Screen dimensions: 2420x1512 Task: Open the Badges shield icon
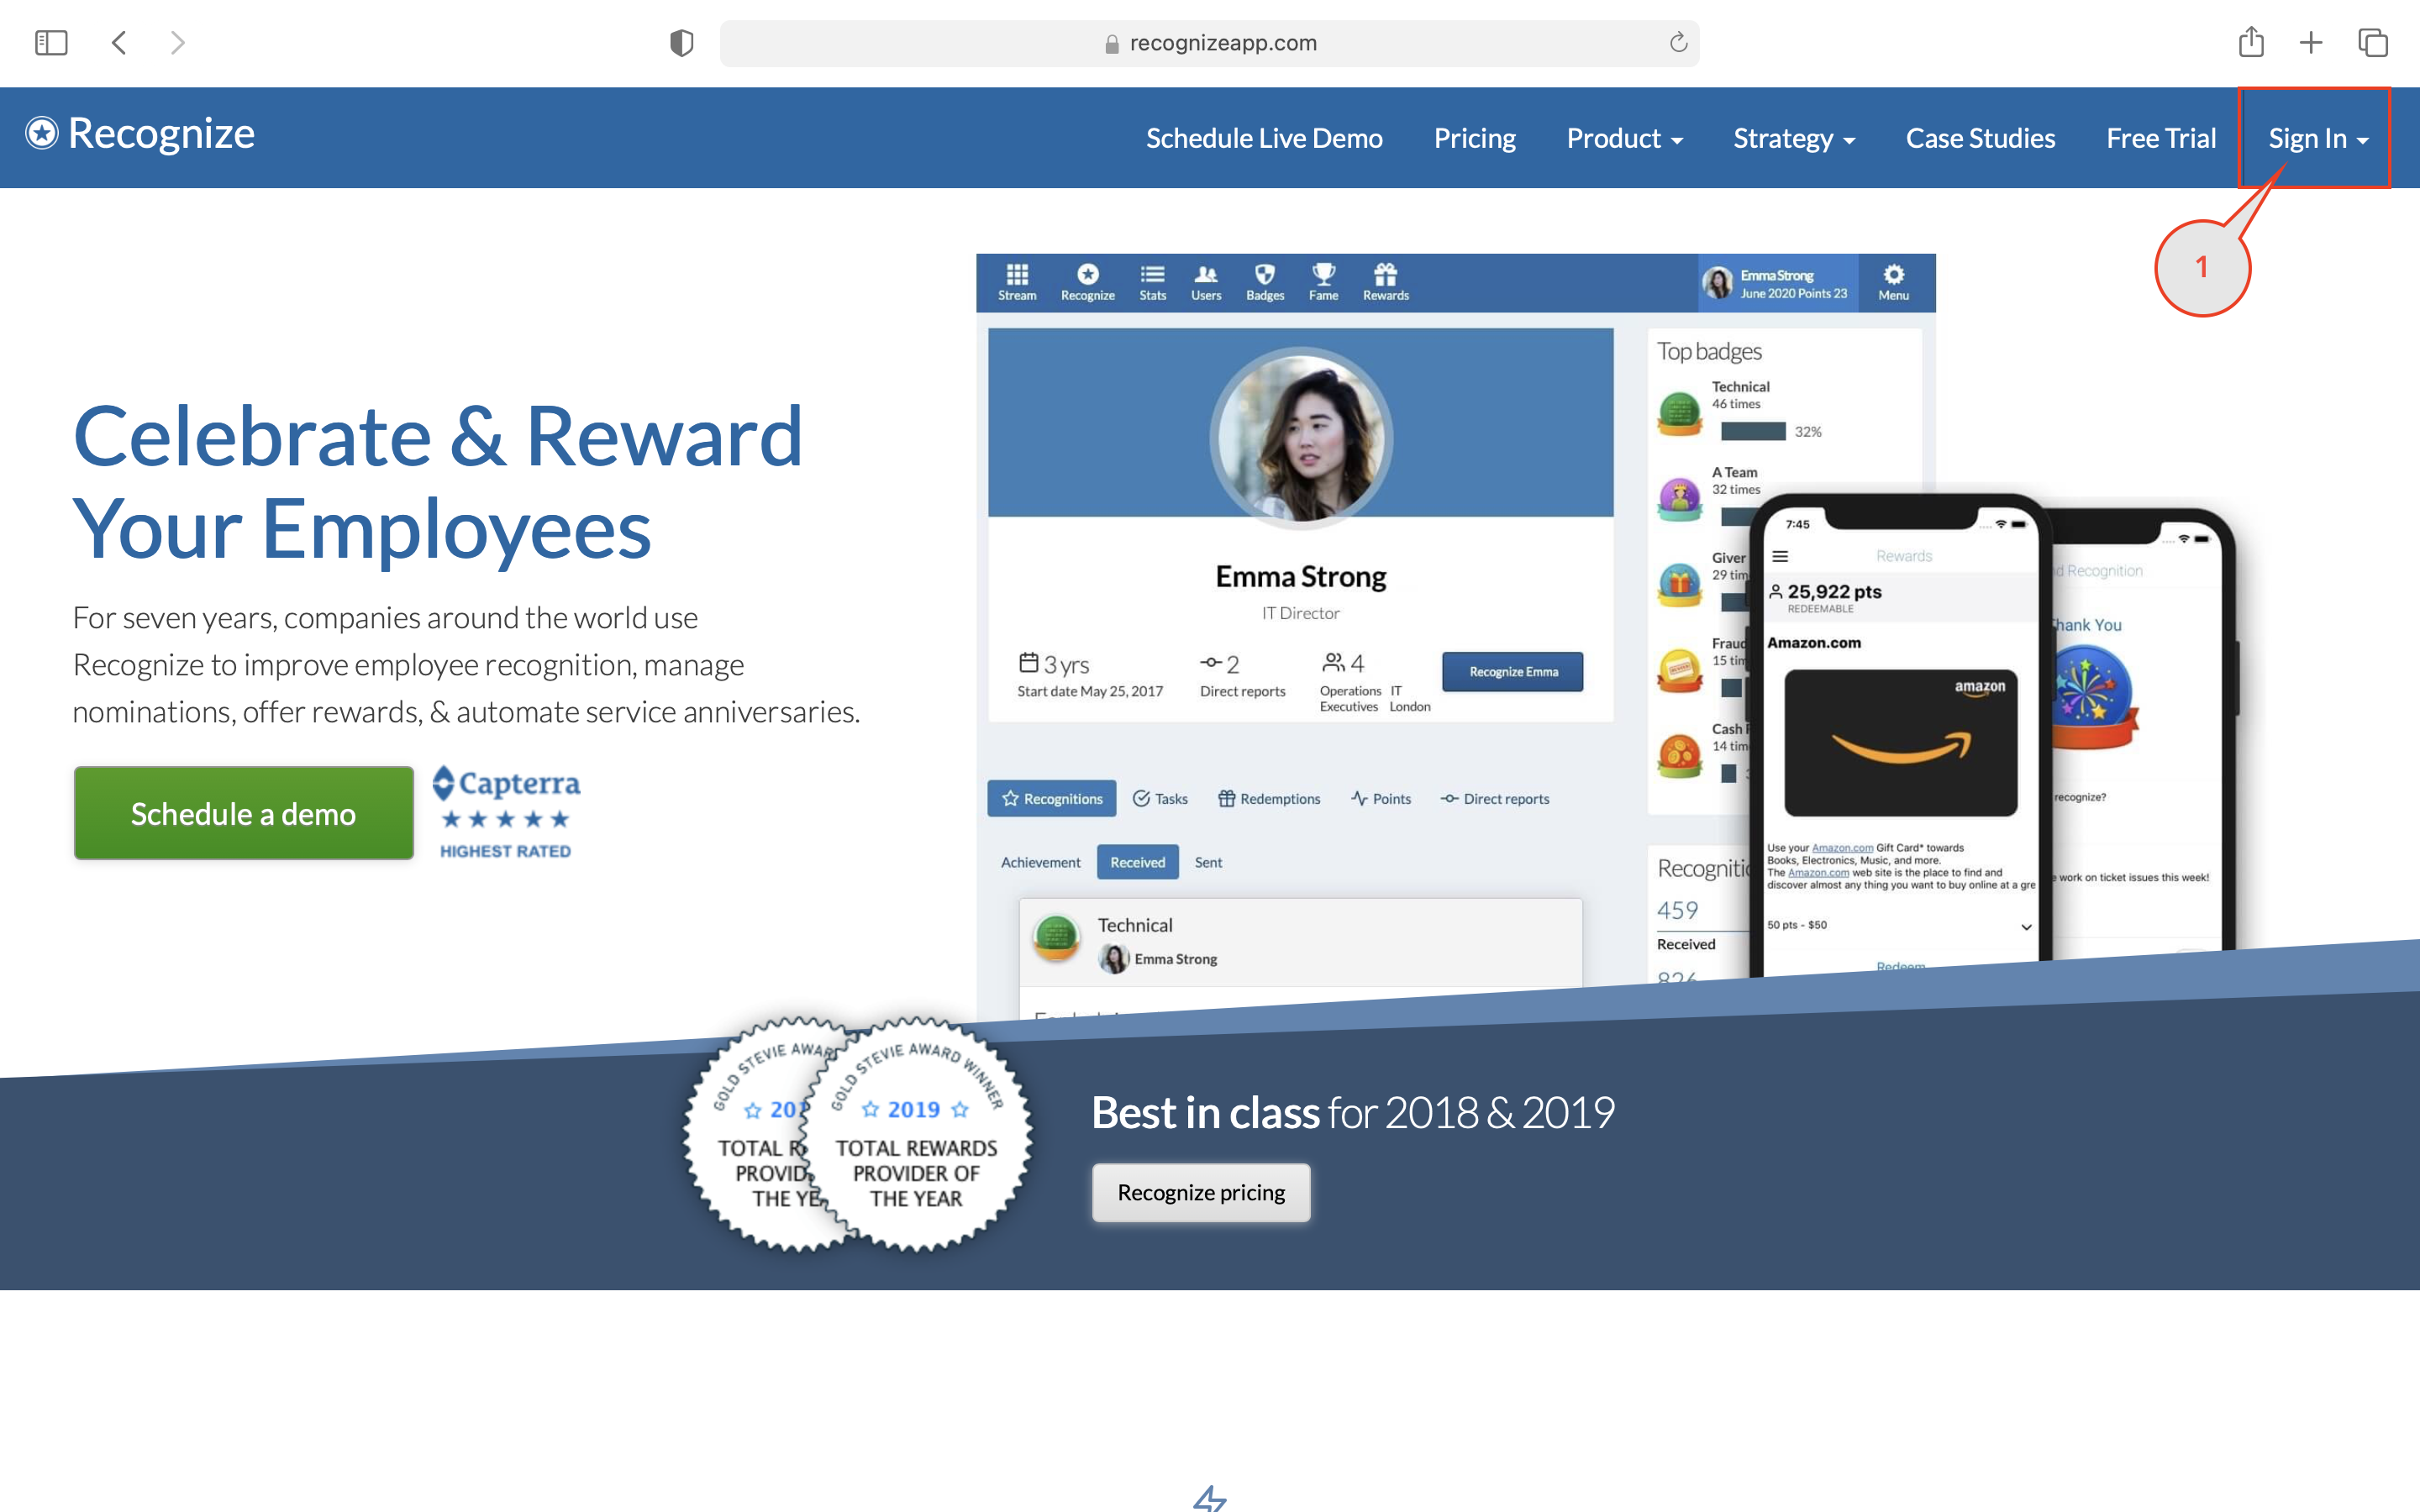click(x=1265, y=282)
